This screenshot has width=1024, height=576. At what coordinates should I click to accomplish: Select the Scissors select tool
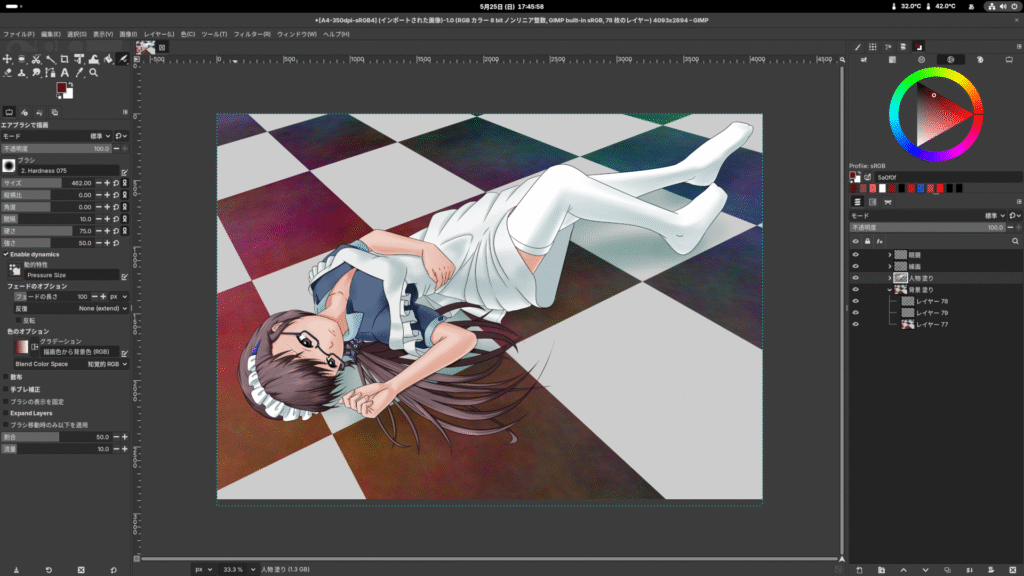point(36,59)
